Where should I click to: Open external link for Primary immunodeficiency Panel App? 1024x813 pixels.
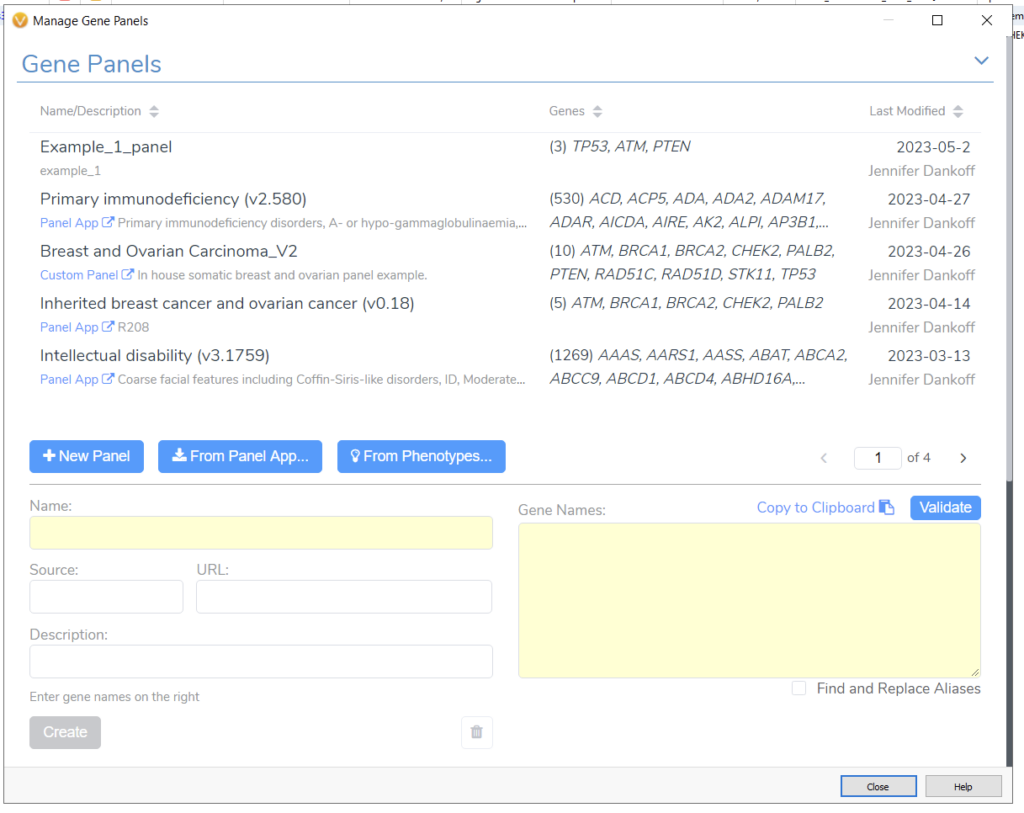coord(108,223)
